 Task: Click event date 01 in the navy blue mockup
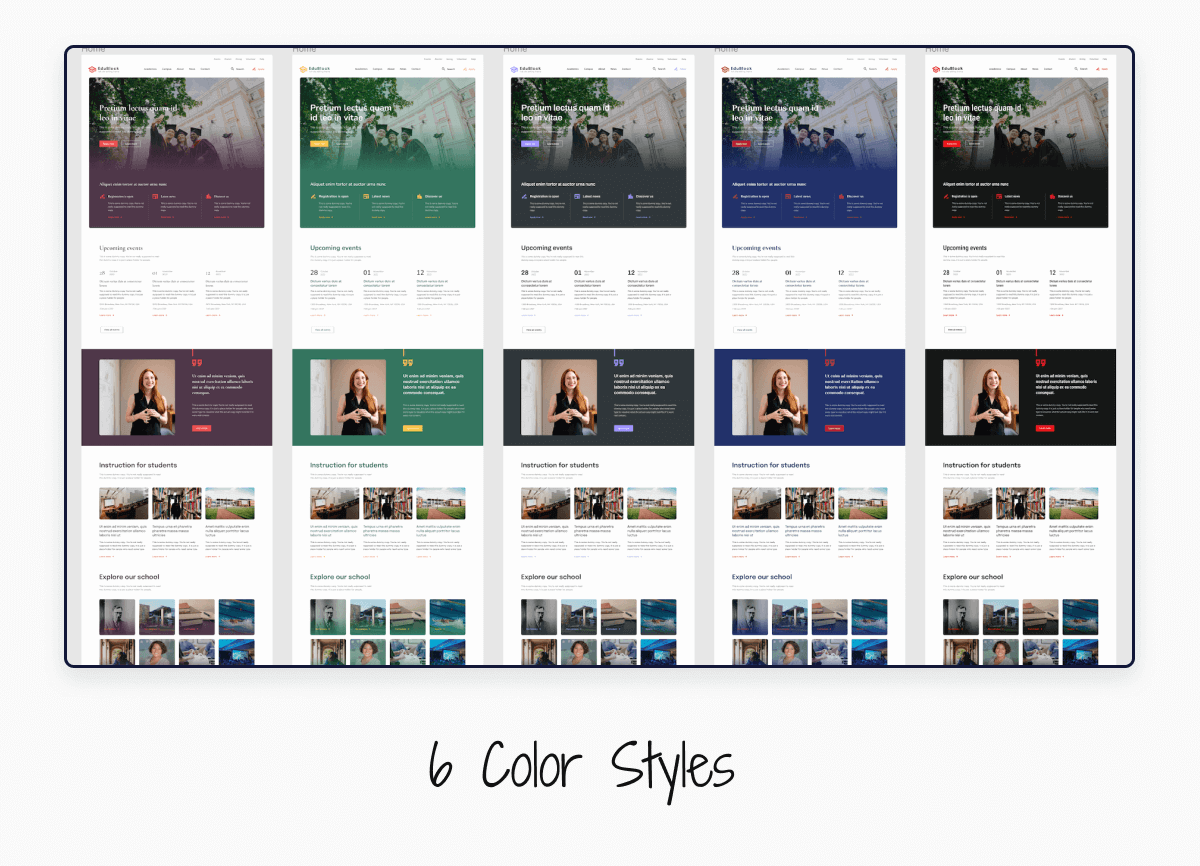click(789, 272)
